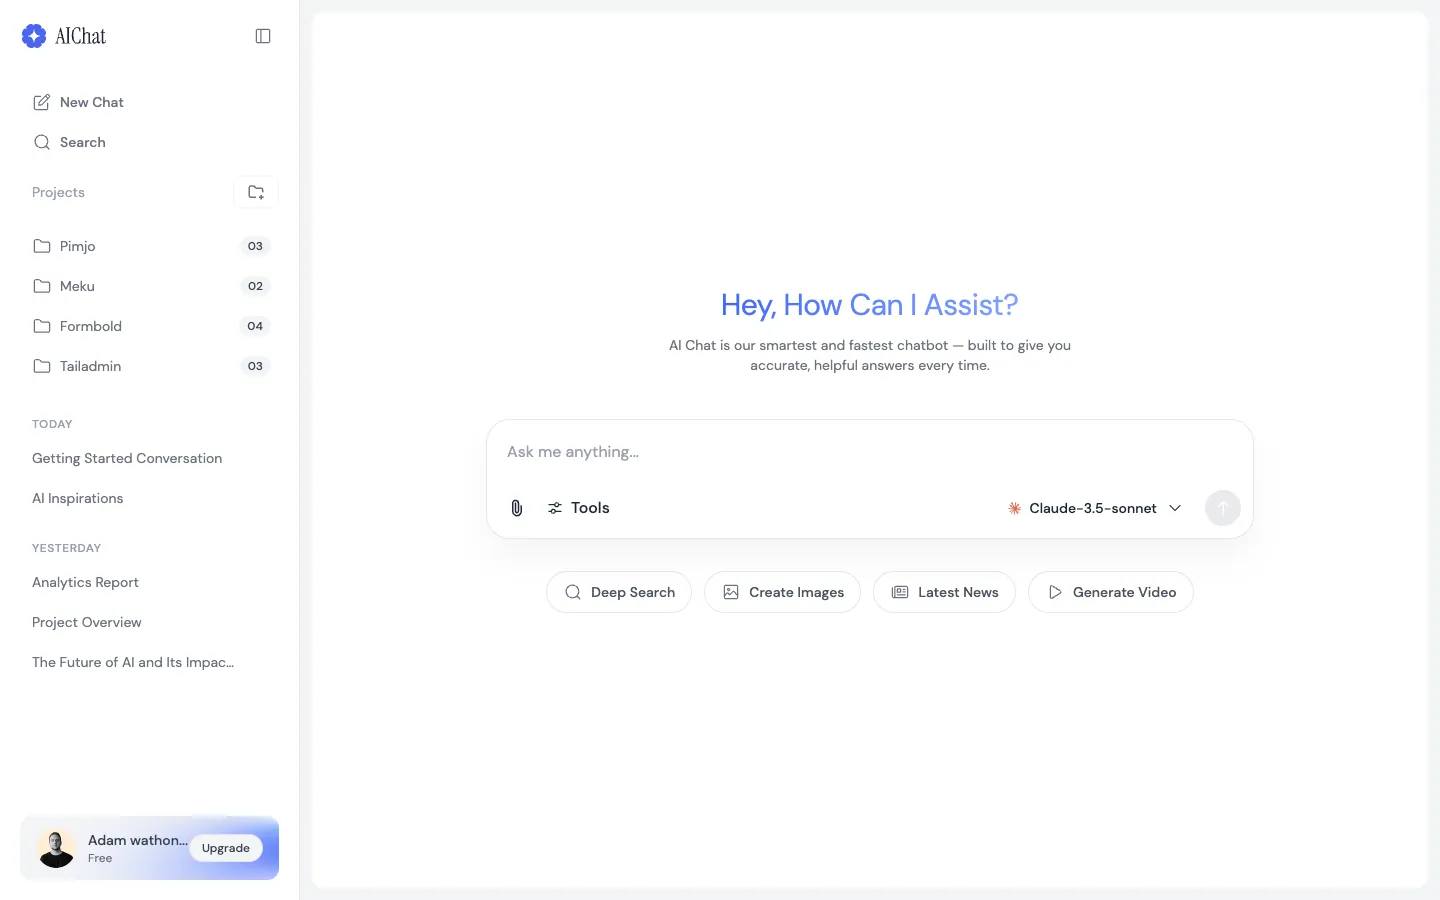Attach a file with the paperclip icon
Image resolution: width=1440 pixels, height=900 pixels.
pos(517,508)
